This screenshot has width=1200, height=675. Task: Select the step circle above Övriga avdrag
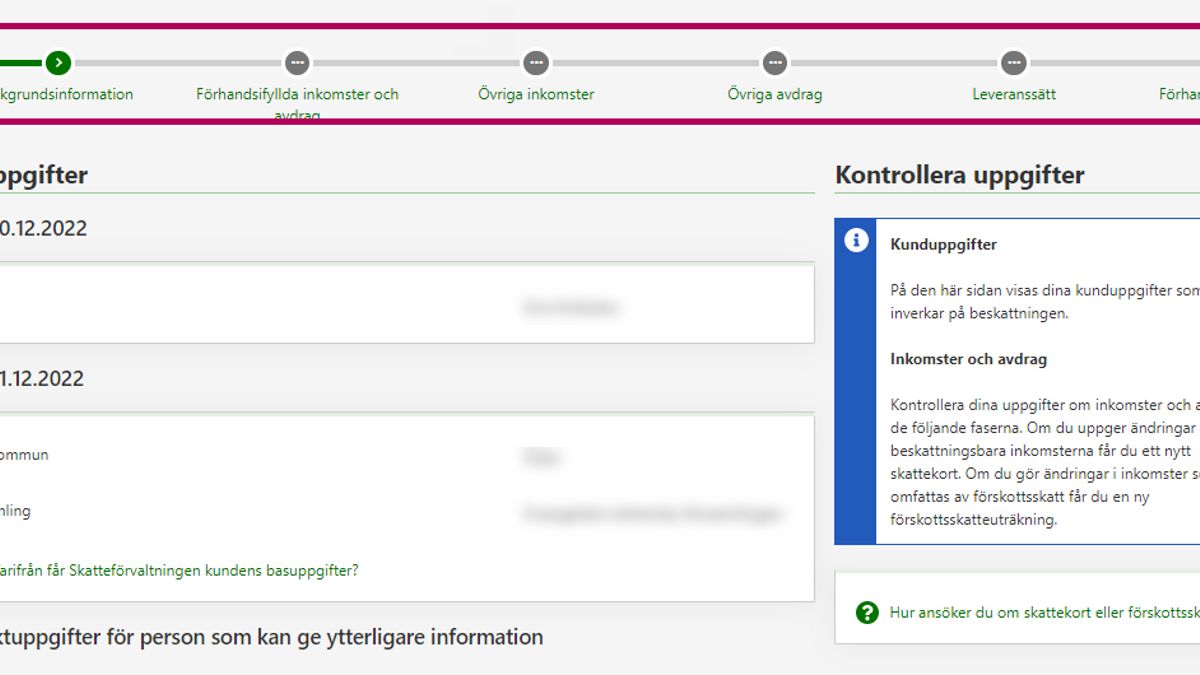click(775, 63)
